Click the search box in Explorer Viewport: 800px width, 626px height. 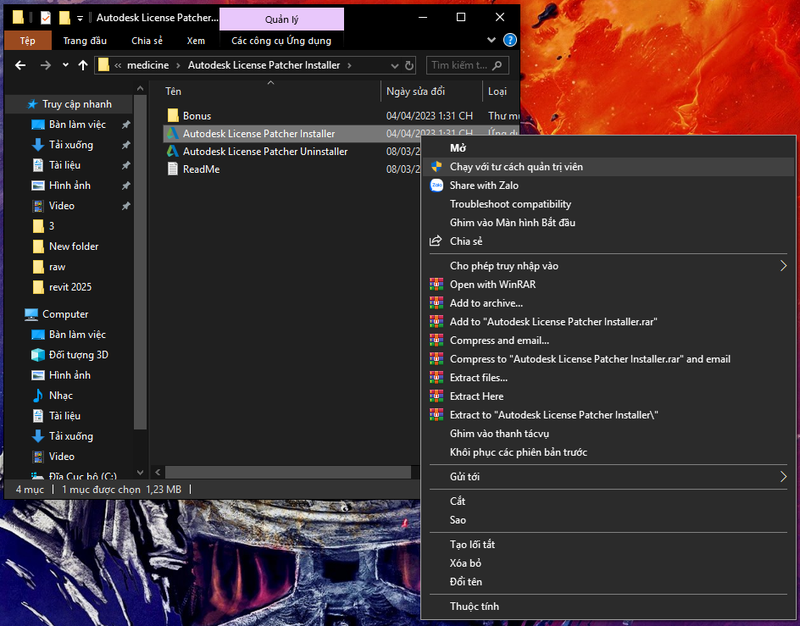pos(467,65)
